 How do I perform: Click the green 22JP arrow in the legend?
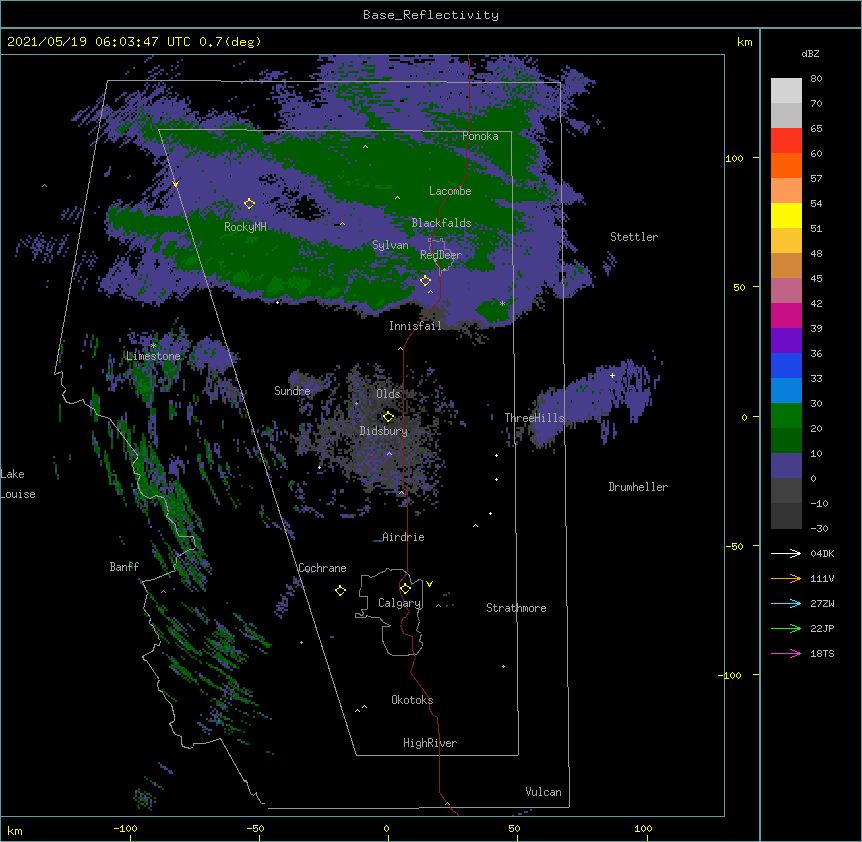pyautogui.click(x=786, y=628)
